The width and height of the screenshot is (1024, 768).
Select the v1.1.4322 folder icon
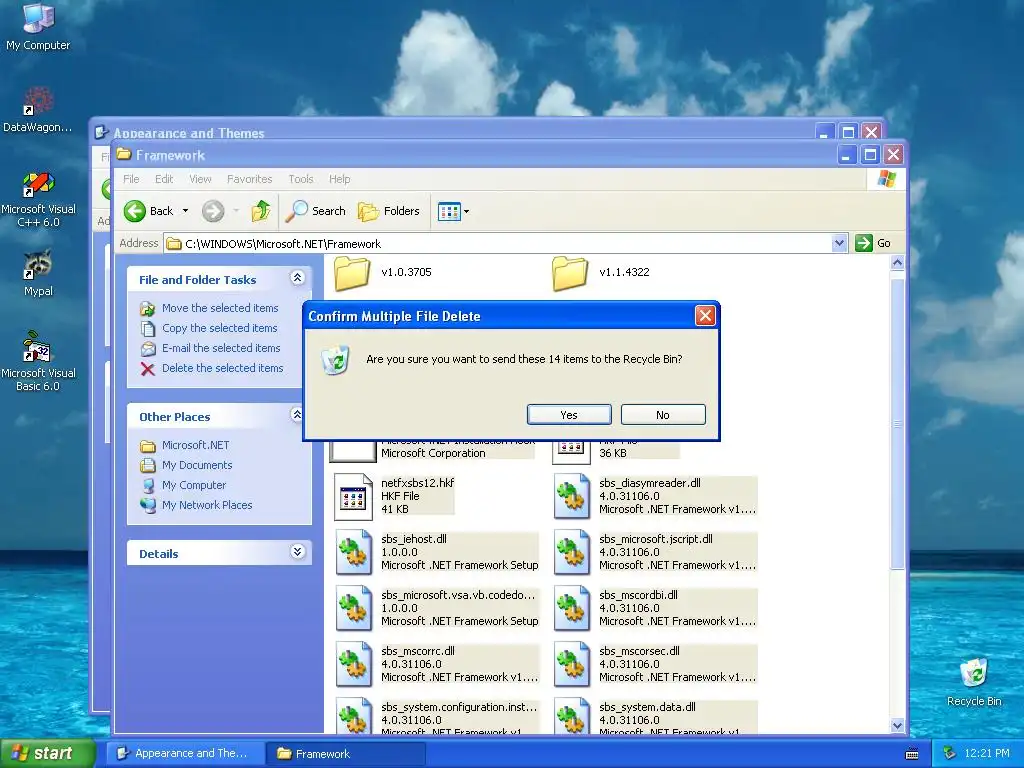[571, 274]
